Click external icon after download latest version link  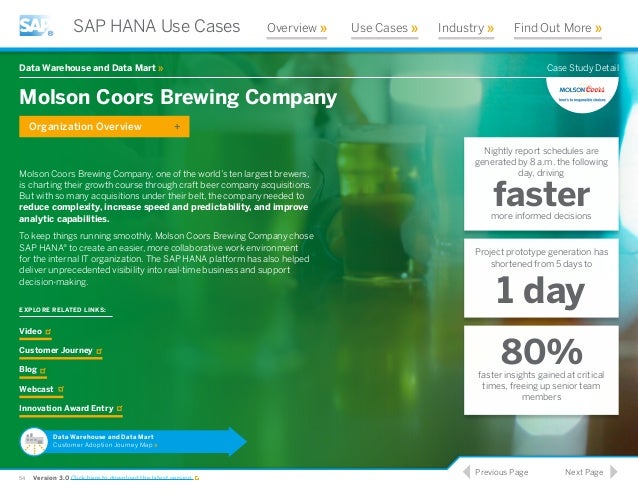[197, 478]
